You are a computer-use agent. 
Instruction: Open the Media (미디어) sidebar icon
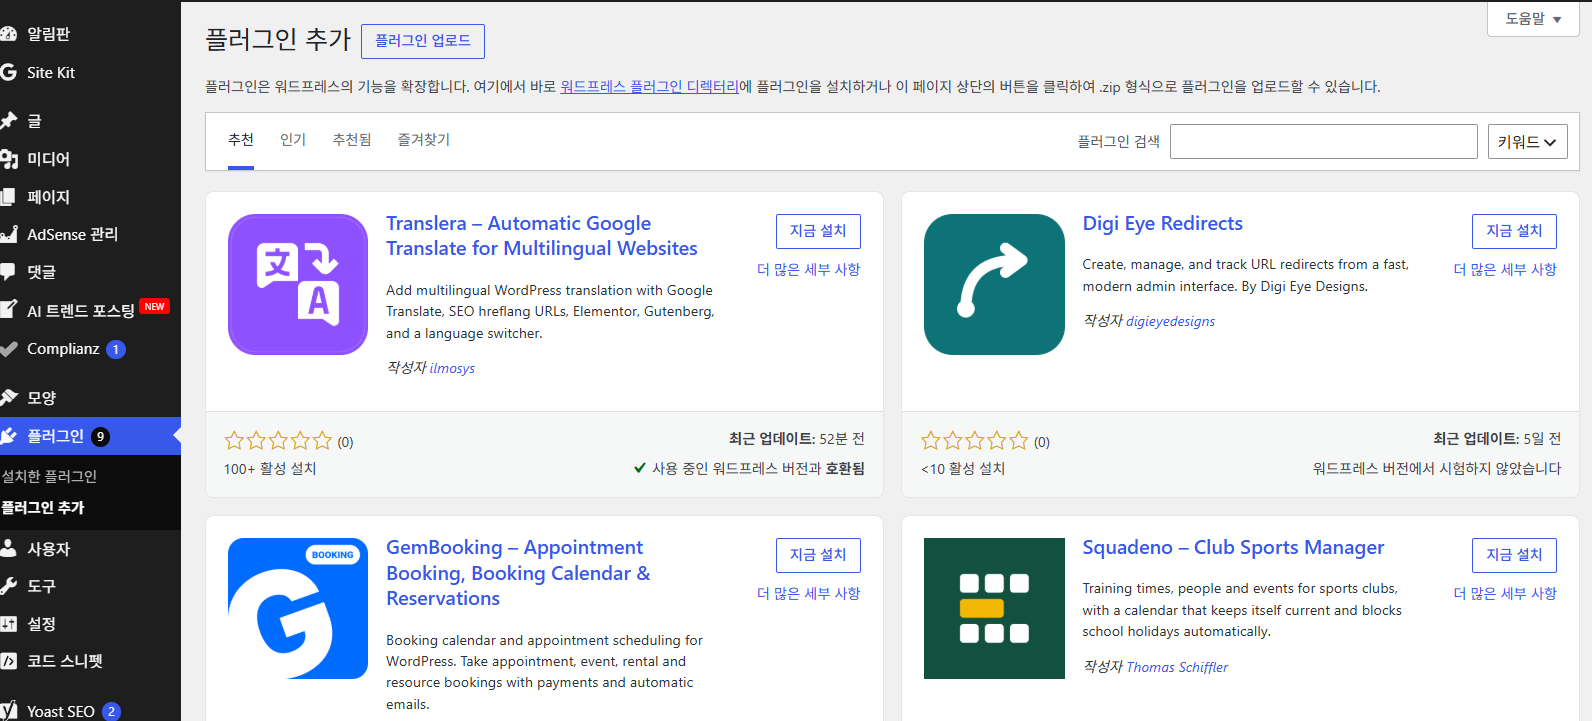9,159
